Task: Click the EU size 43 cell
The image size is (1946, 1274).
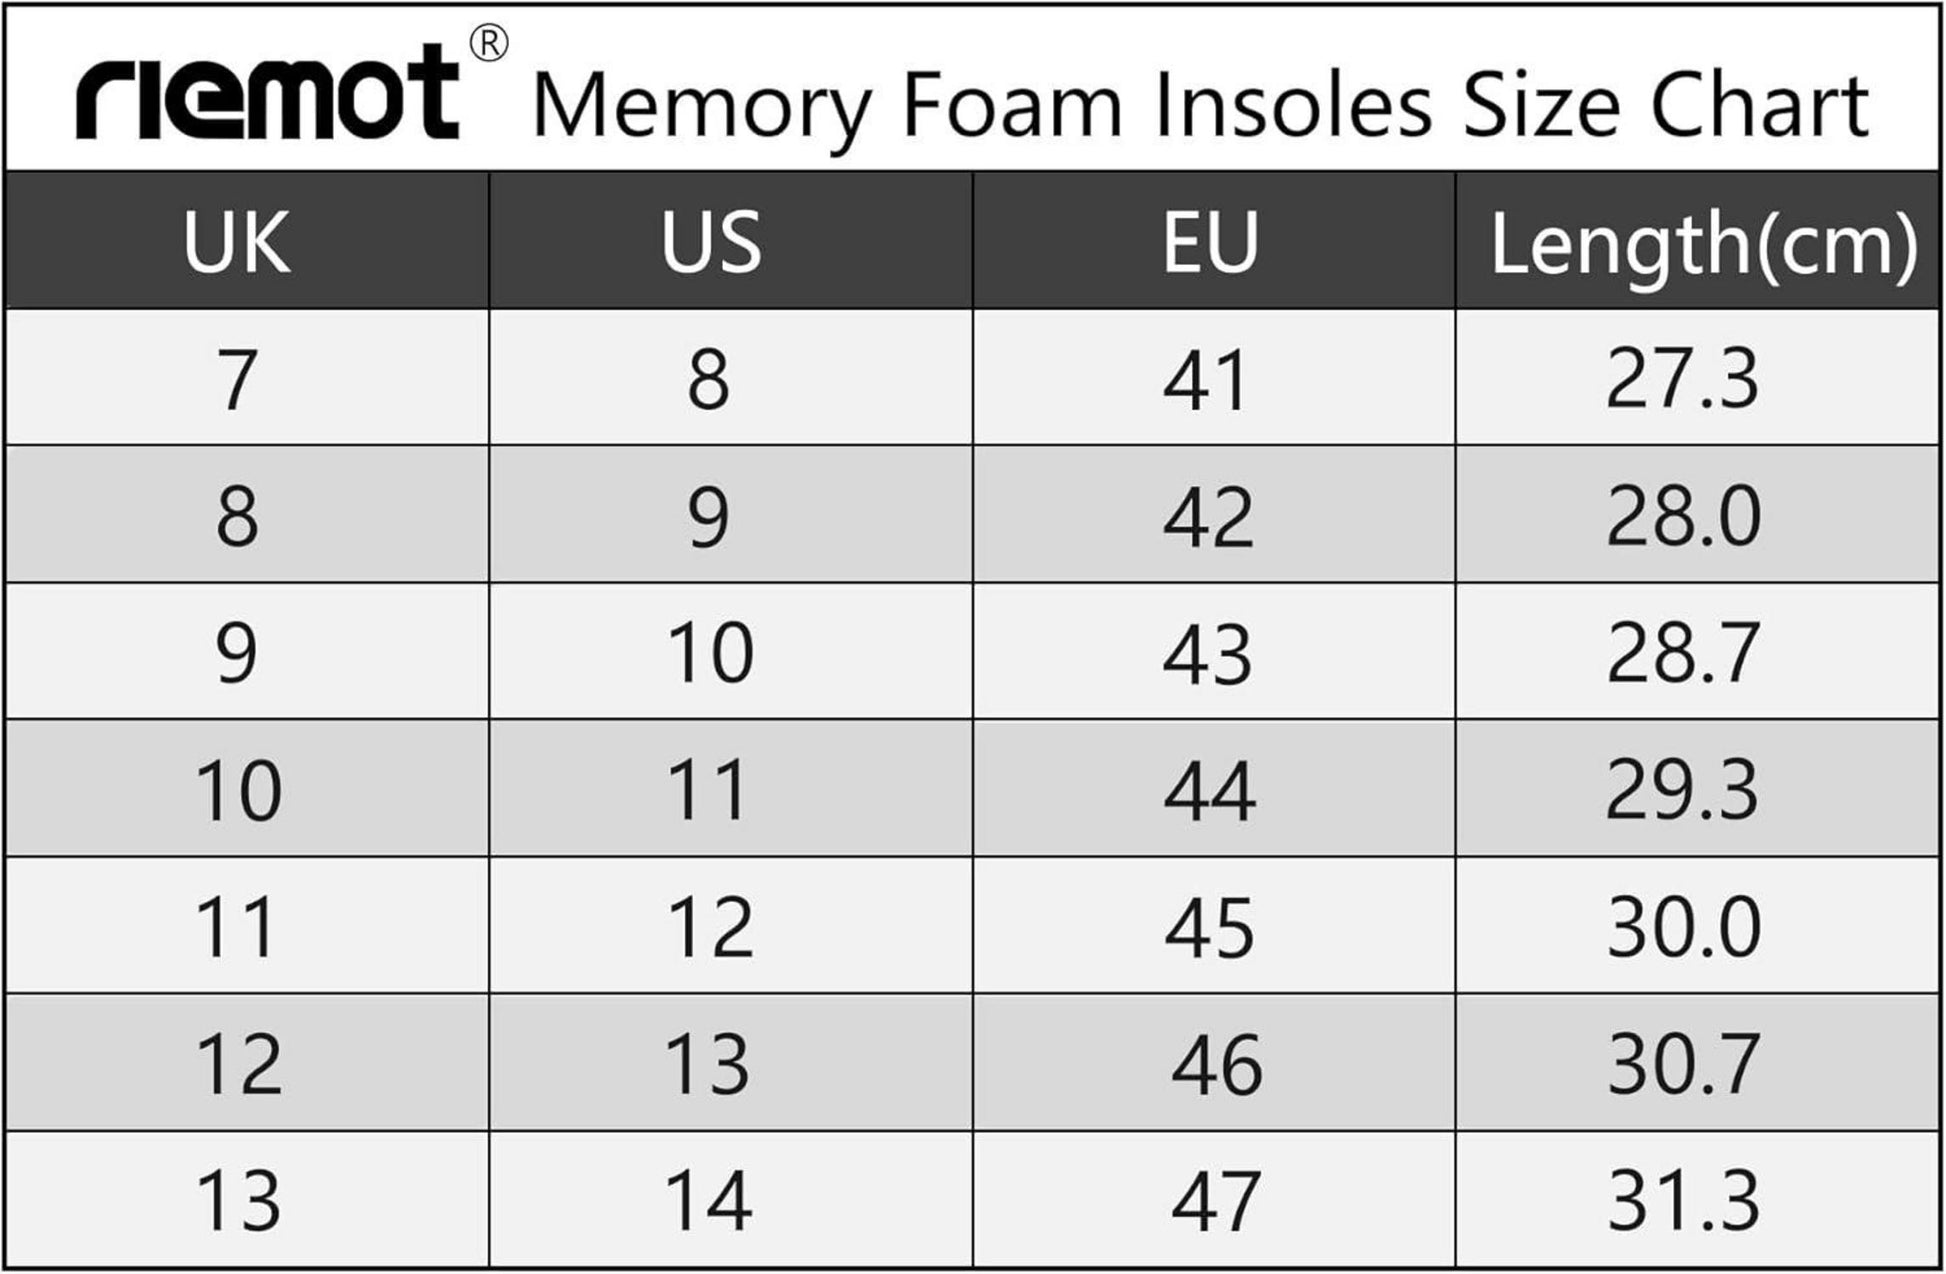Action: point(1207,654)
